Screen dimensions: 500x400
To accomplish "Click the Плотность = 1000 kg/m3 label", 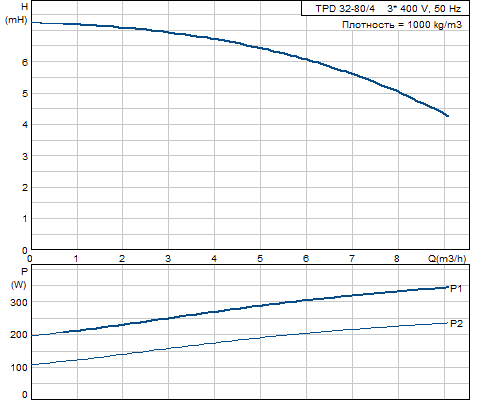I will click(402, 25).
